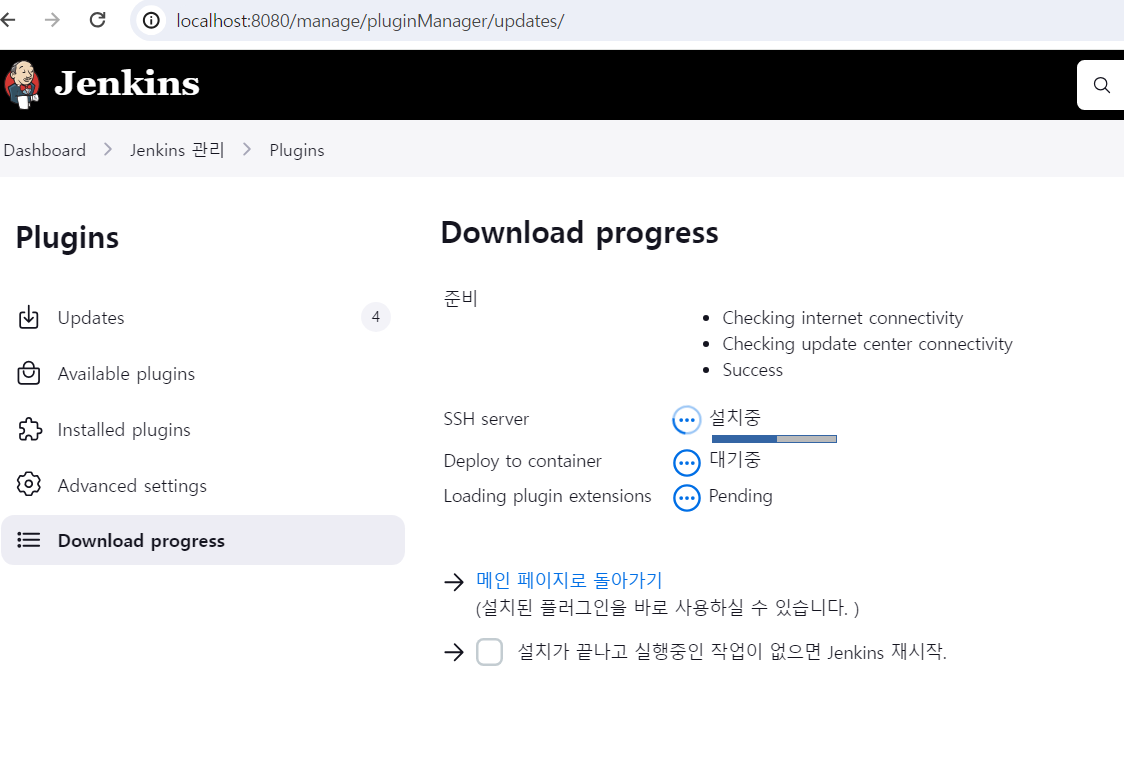Image resolution: width=1124 pixels, height=768 pixels.
Task: Expand the chevron after Dashboard in the breadcrumb
Action: coord(108,149)
